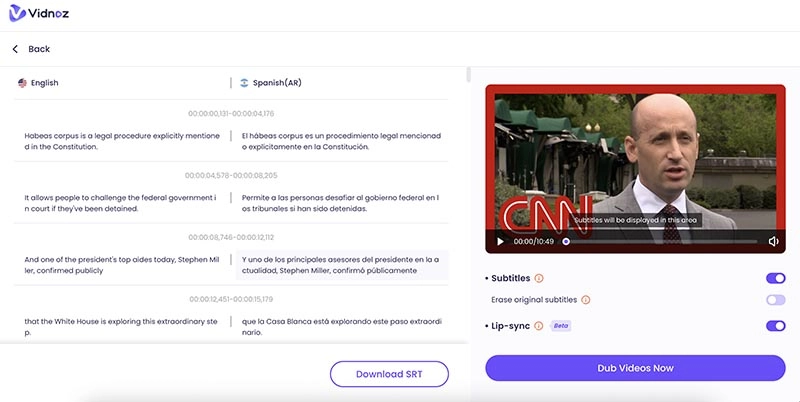Go back using the Back arrow

(x=16, y=49)
